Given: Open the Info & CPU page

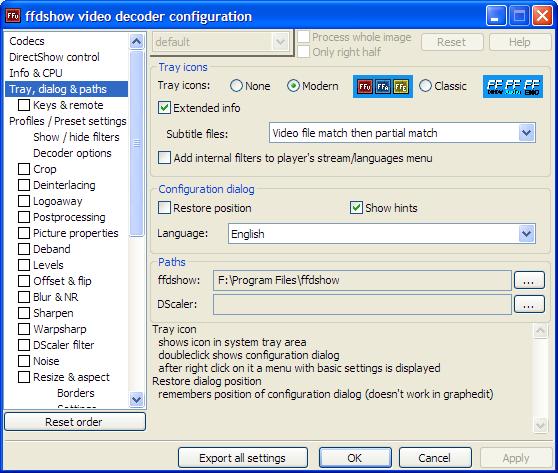Looking at the screenshot, I should (36, 73).
